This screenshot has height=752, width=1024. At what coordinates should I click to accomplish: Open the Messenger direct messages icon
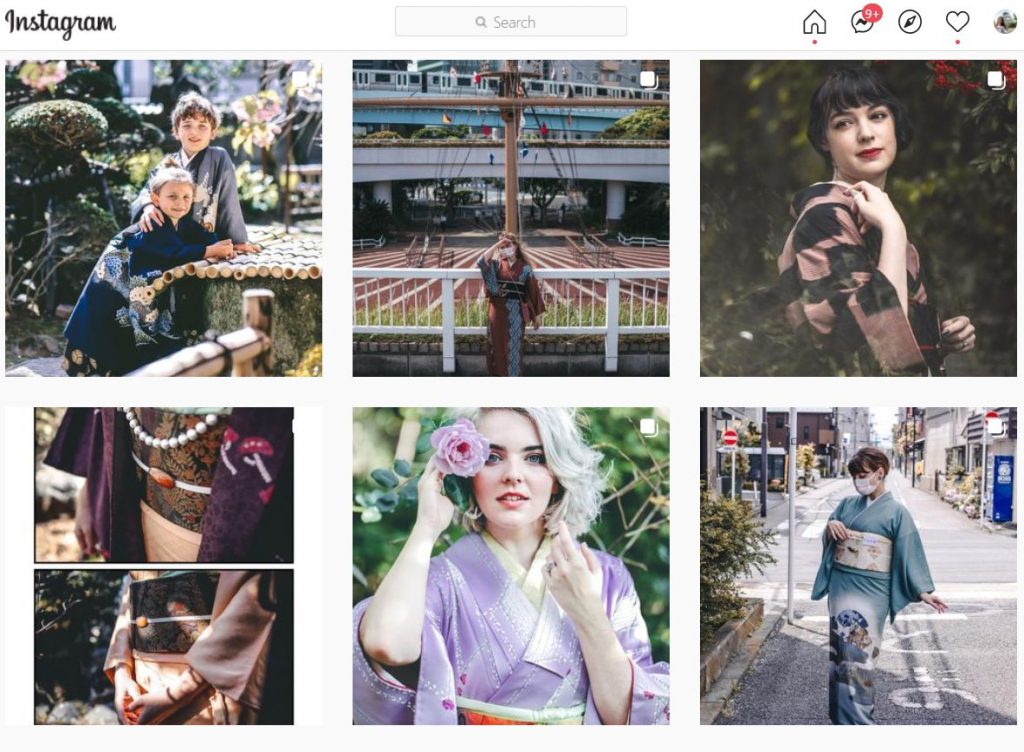[x=863, y=22]
